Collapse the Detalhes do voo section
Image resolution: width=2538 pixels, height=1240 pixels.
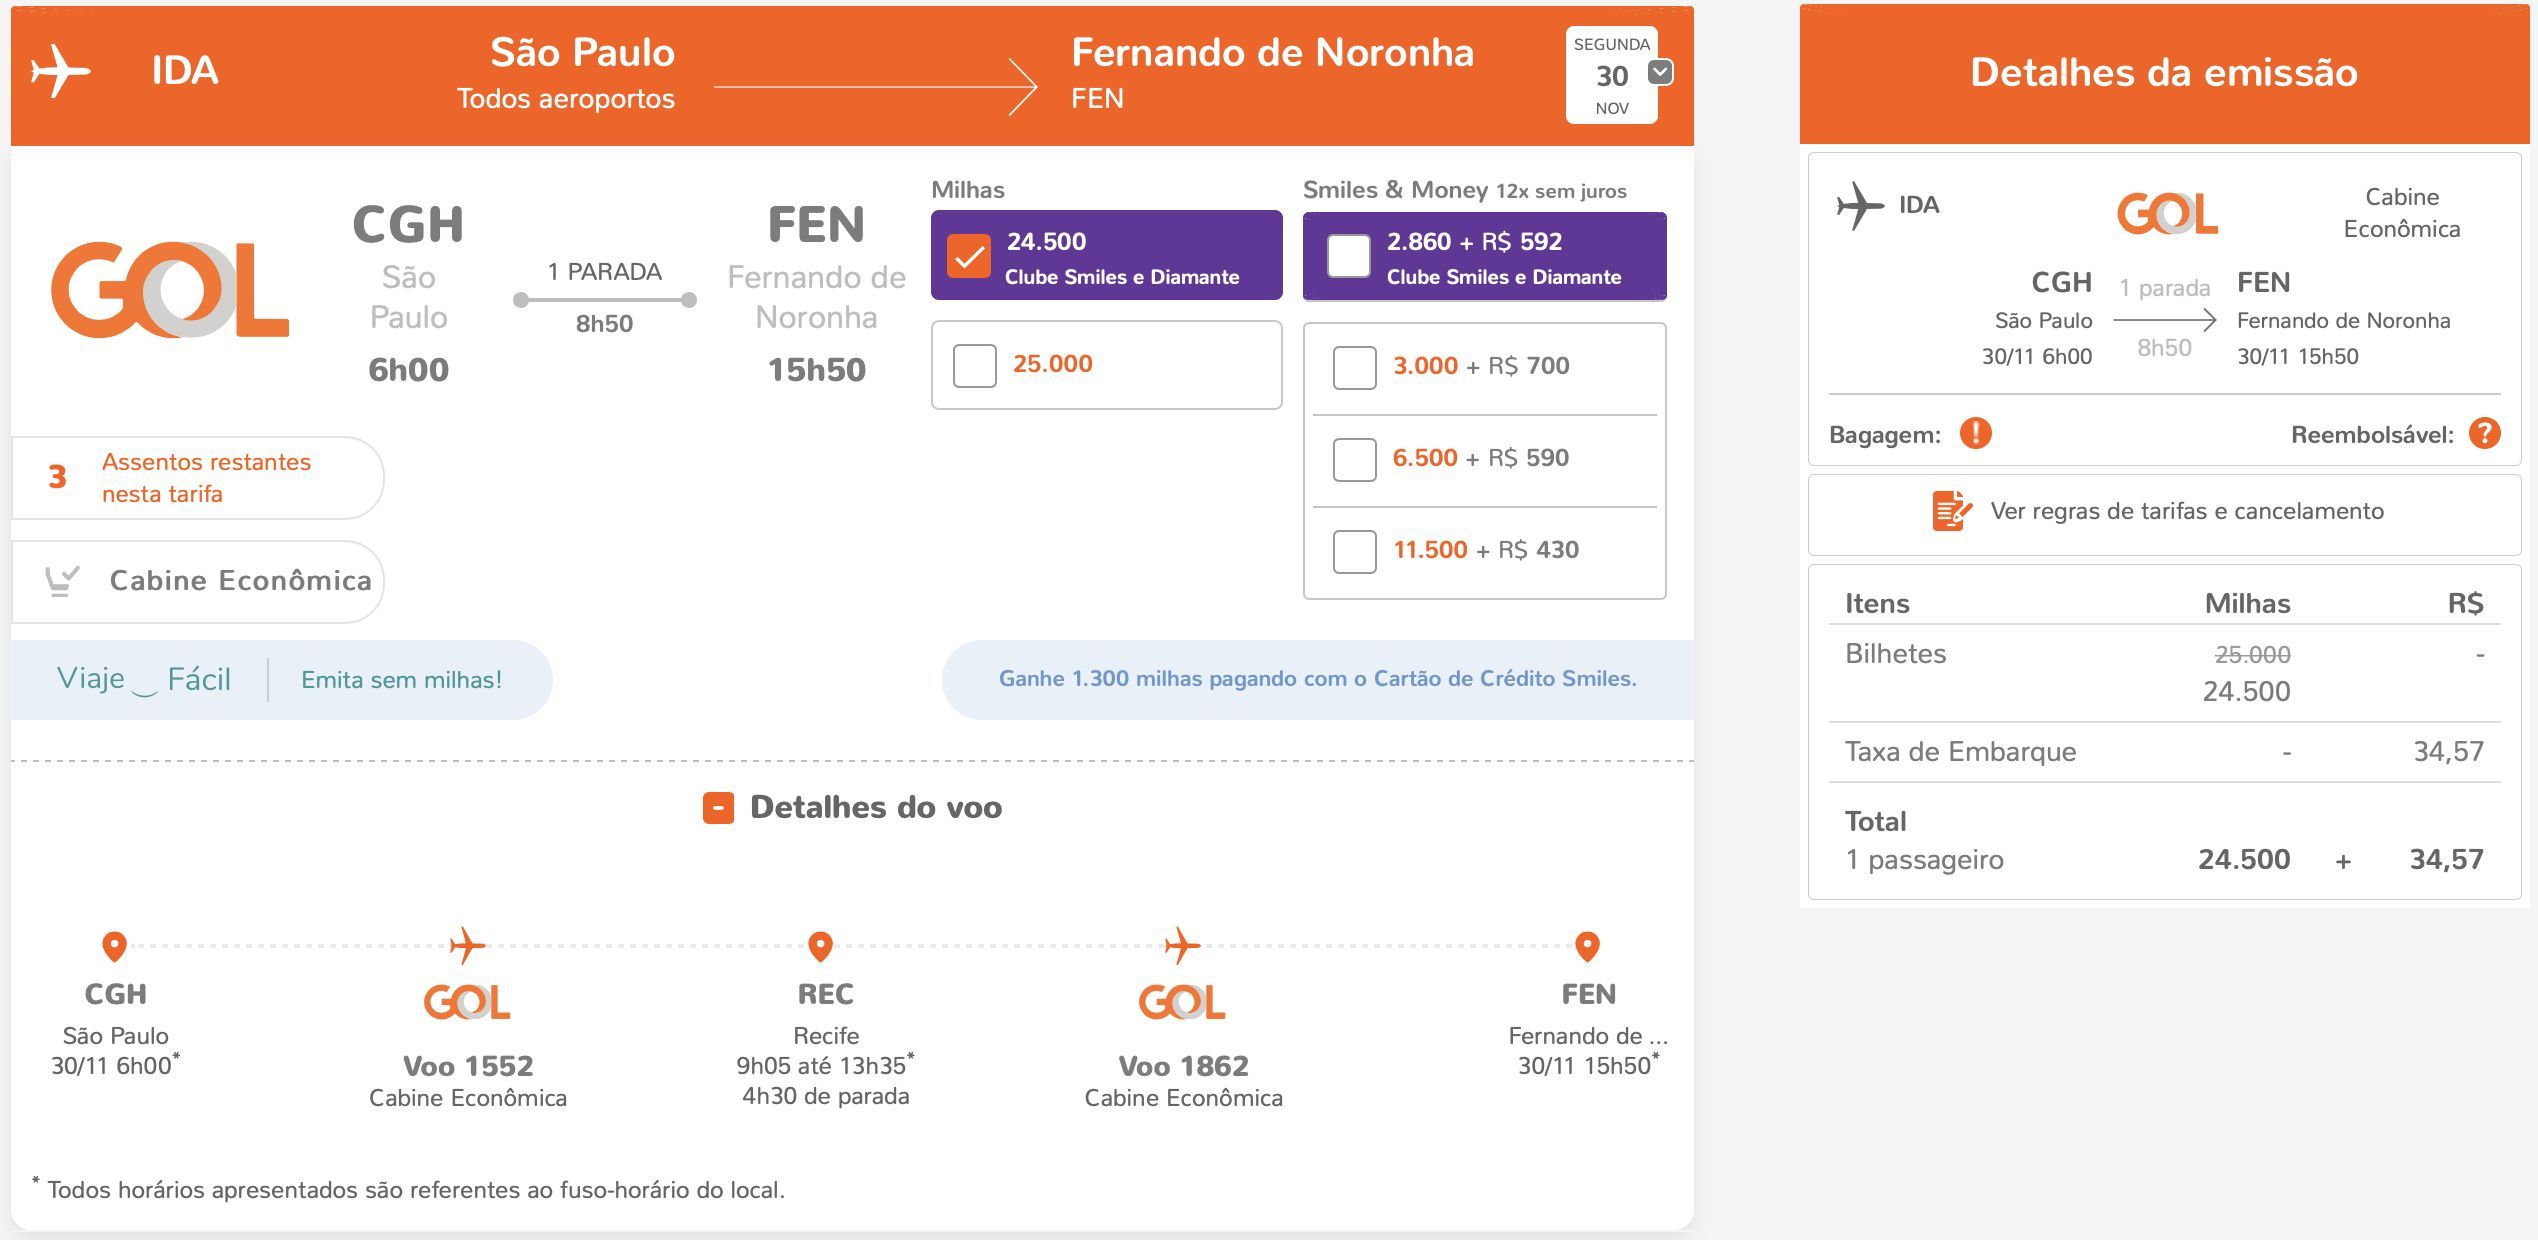click(718, 808)
